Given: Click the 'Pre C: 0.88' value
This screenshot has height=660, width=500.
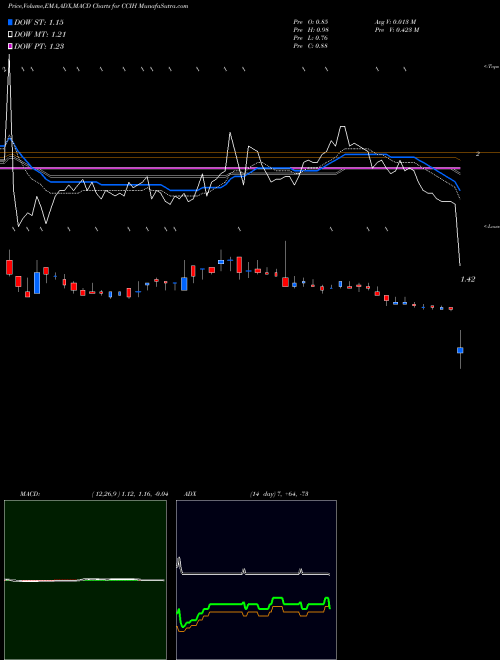Looking at the screenshot, I should tap(311, 46).
